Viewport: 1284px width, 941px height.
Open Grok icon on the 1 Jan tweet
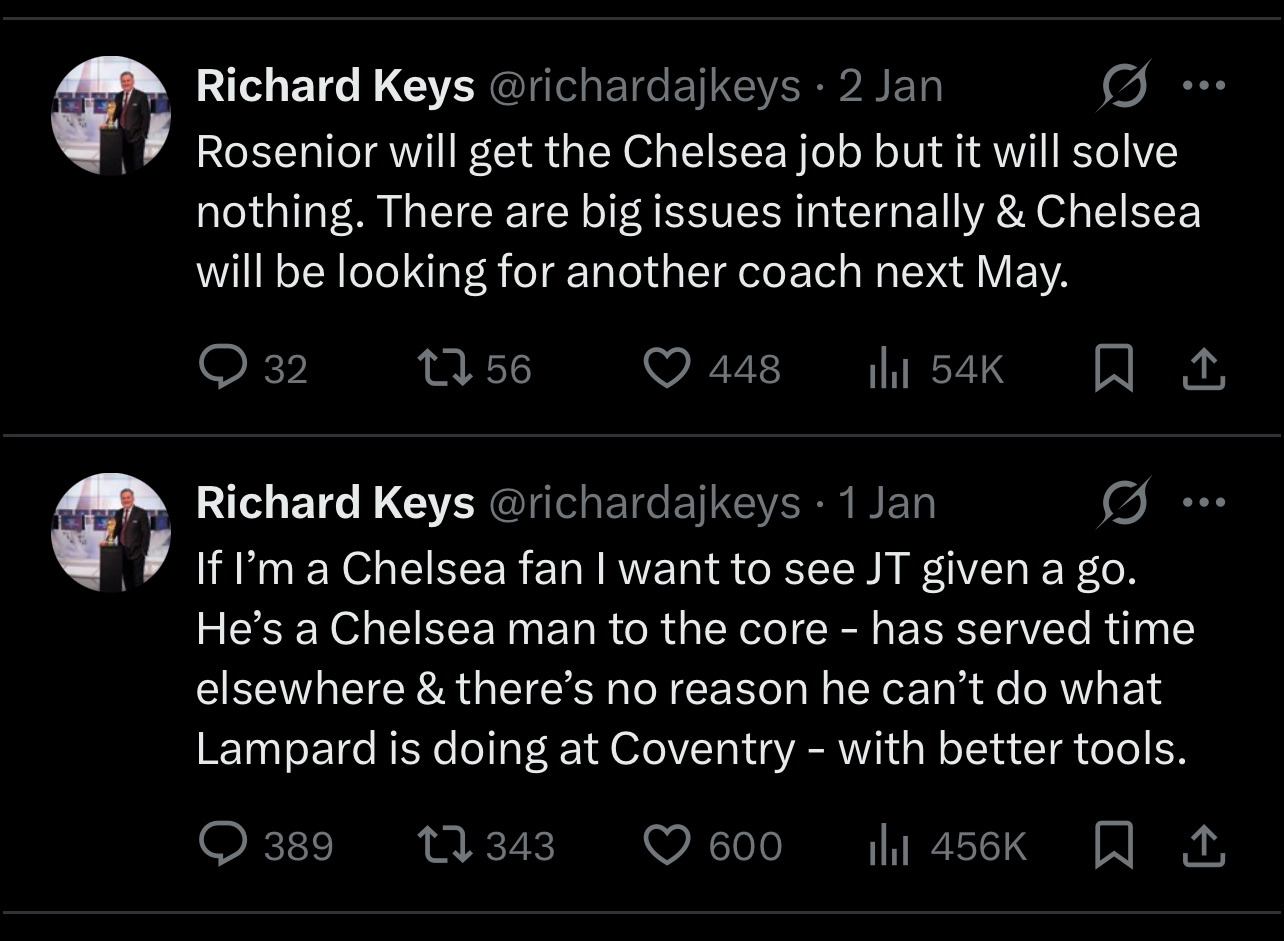1124,502
